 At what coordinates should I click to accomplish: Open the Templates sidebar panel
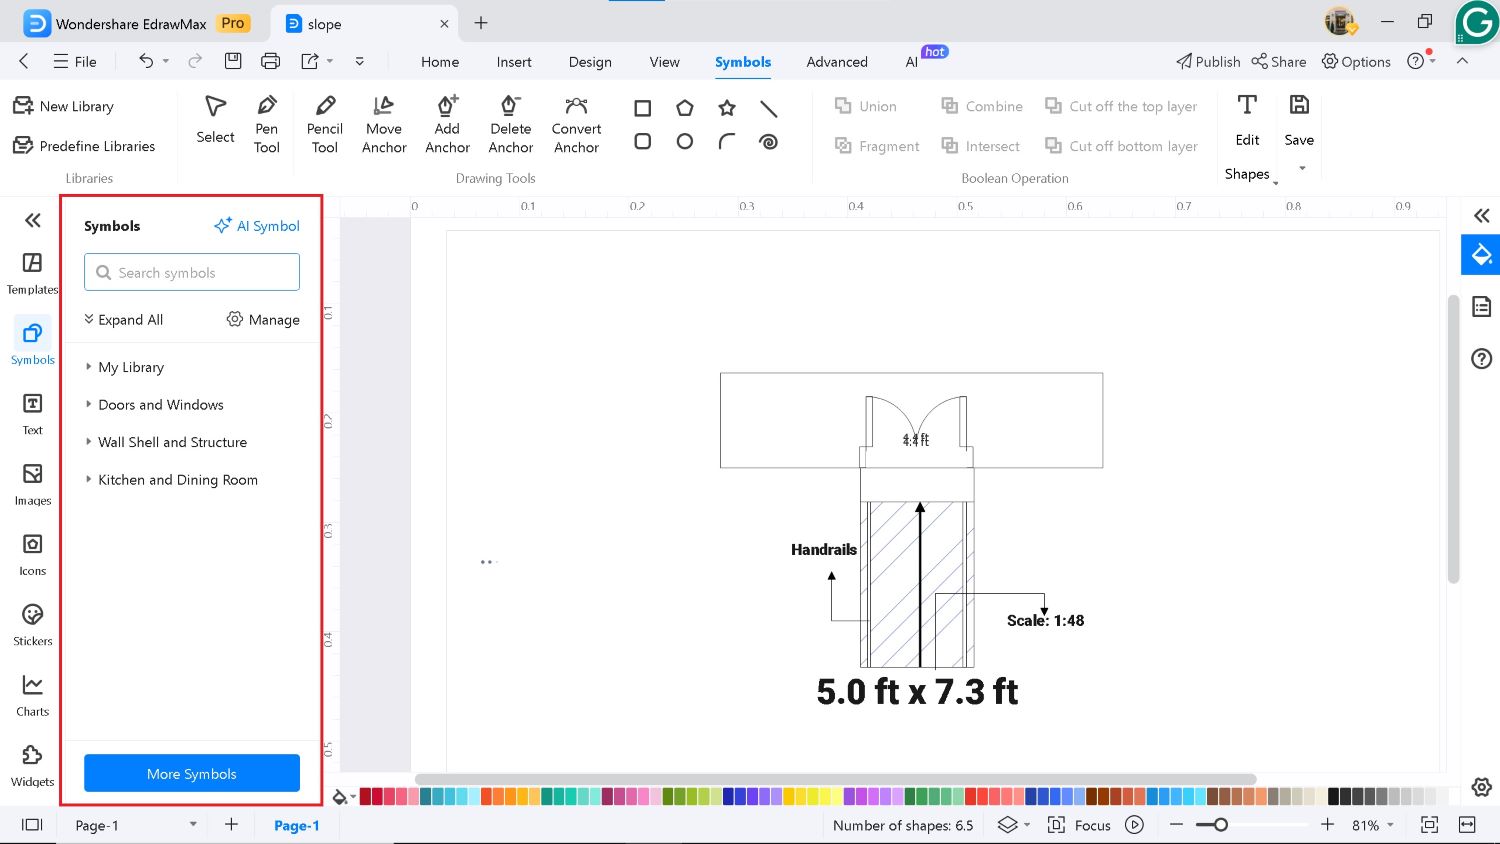coord(33,273)
